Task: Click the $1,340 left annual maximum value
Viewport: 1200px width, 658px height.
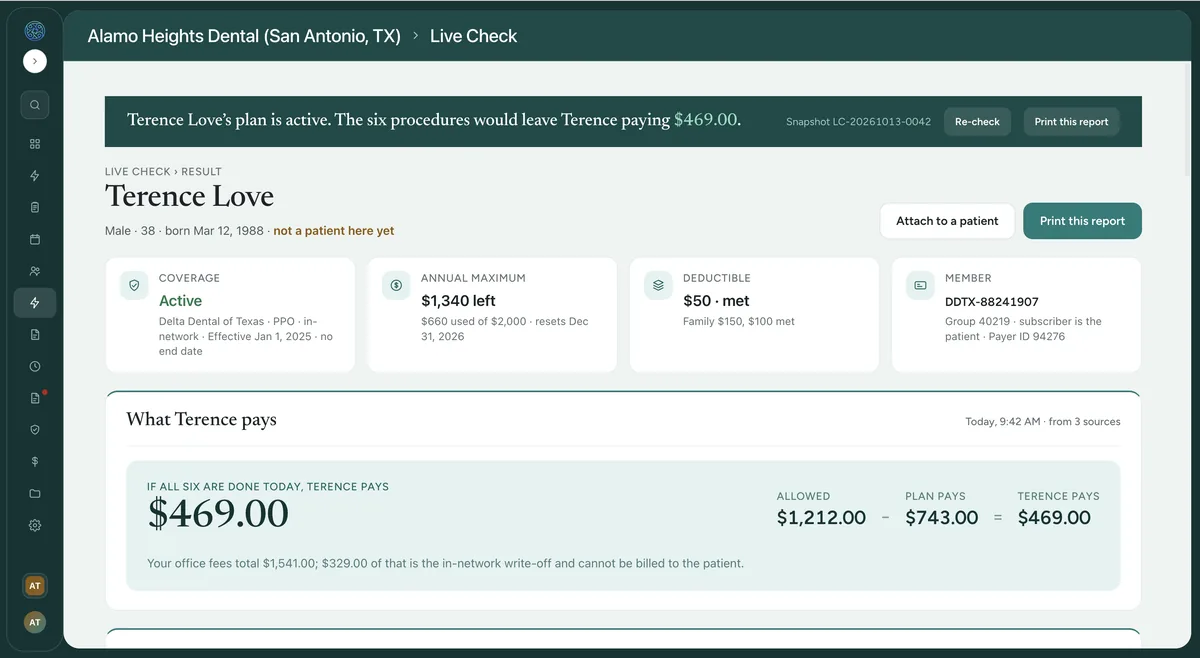Action: (458, 301)
